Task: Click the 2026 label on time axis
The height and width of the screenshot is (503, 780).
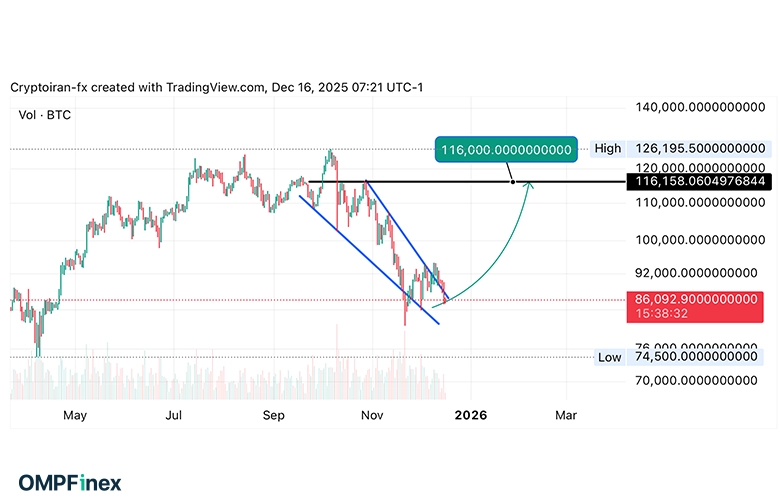Action: point(469,414)
